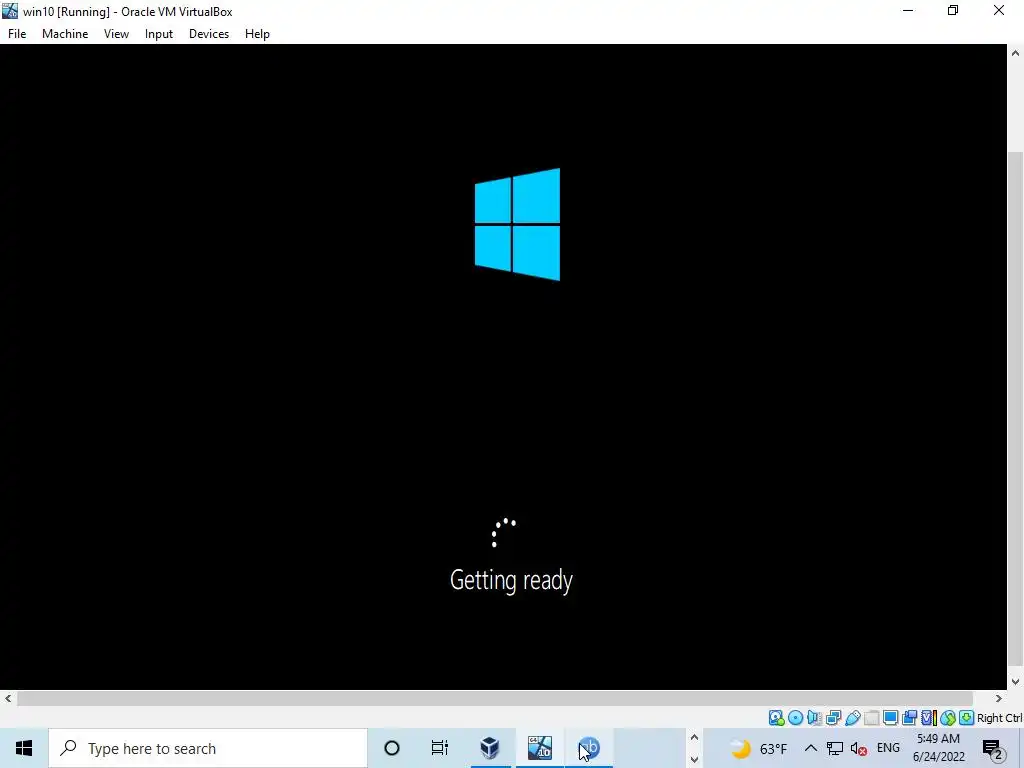
Task: Click the scroll left arrow of VM view
Action: click(x=8, y=698)
